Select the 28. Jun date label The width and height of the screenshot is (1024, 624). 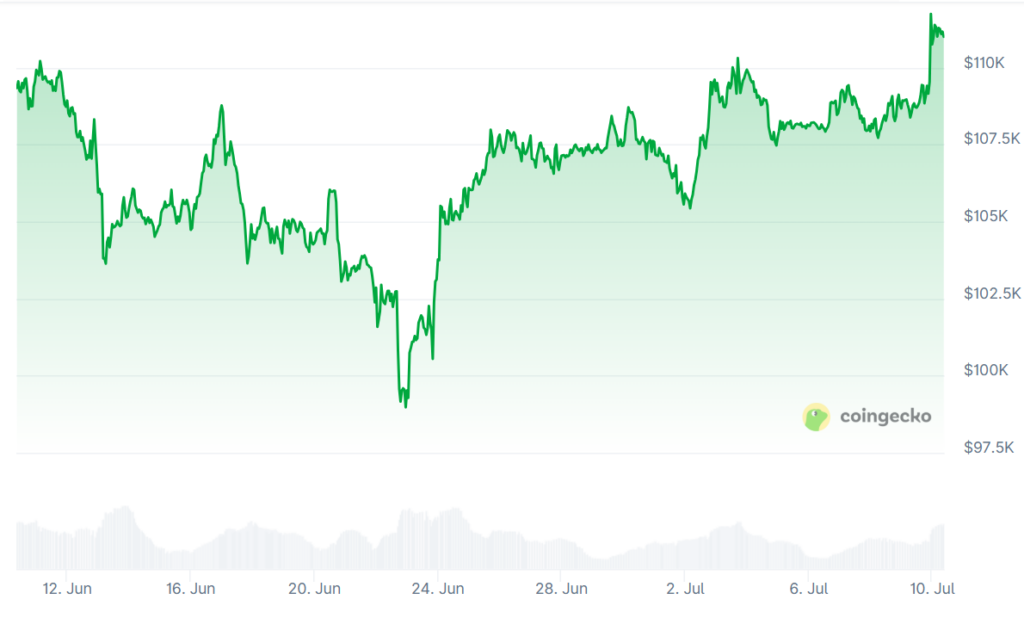[x=562, y=589]
